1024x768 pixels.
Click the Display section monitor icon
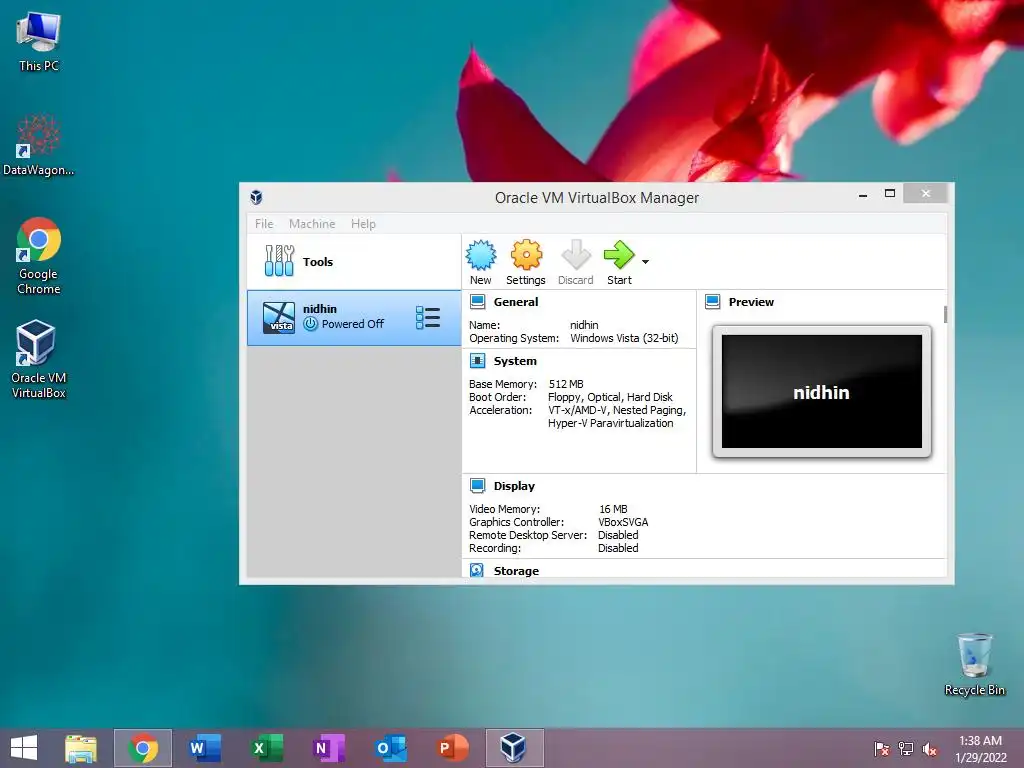[x=477, y=485]
